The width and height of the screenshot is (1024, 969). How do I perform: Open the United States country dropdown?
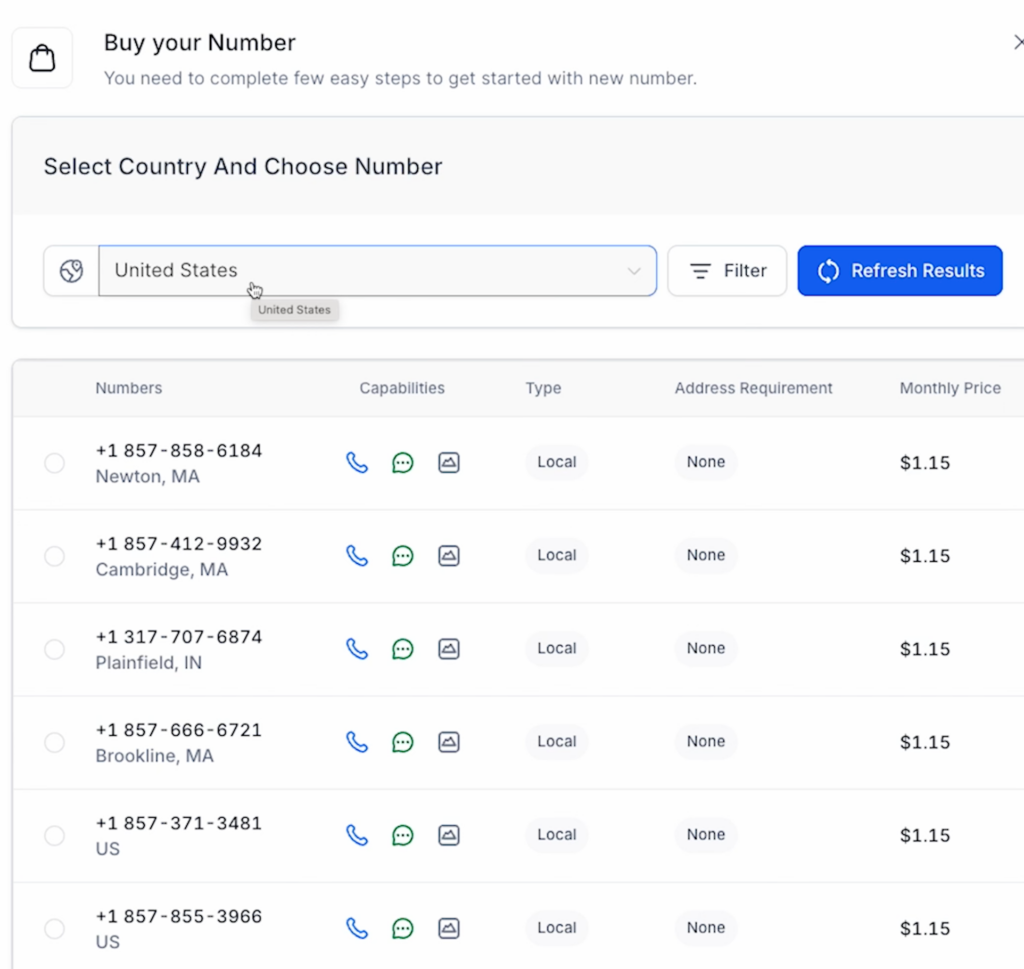pos(377,270)
